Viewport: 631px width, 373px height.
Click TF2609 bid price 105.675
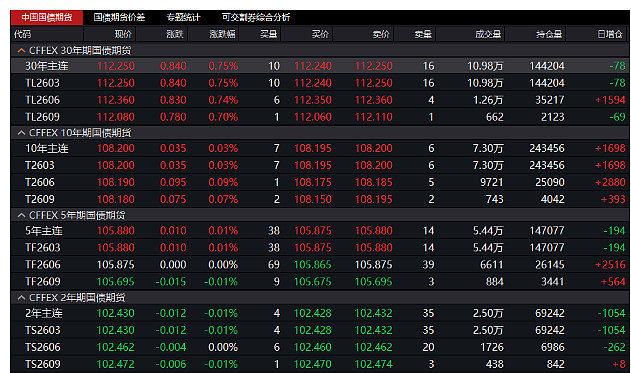(x=313, y=282)
